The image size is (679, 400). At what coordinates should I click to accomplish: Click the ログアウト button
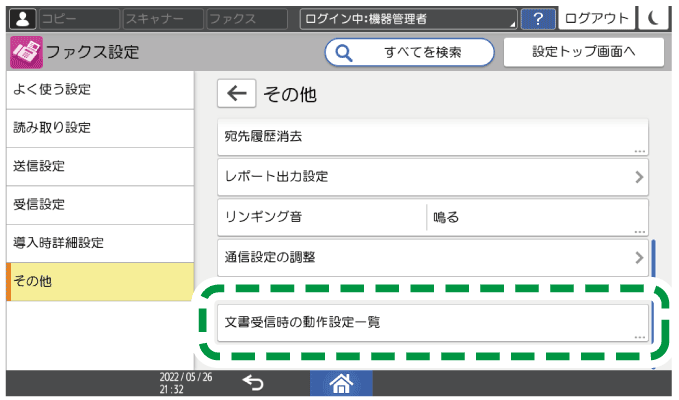(x=596, y=18)
